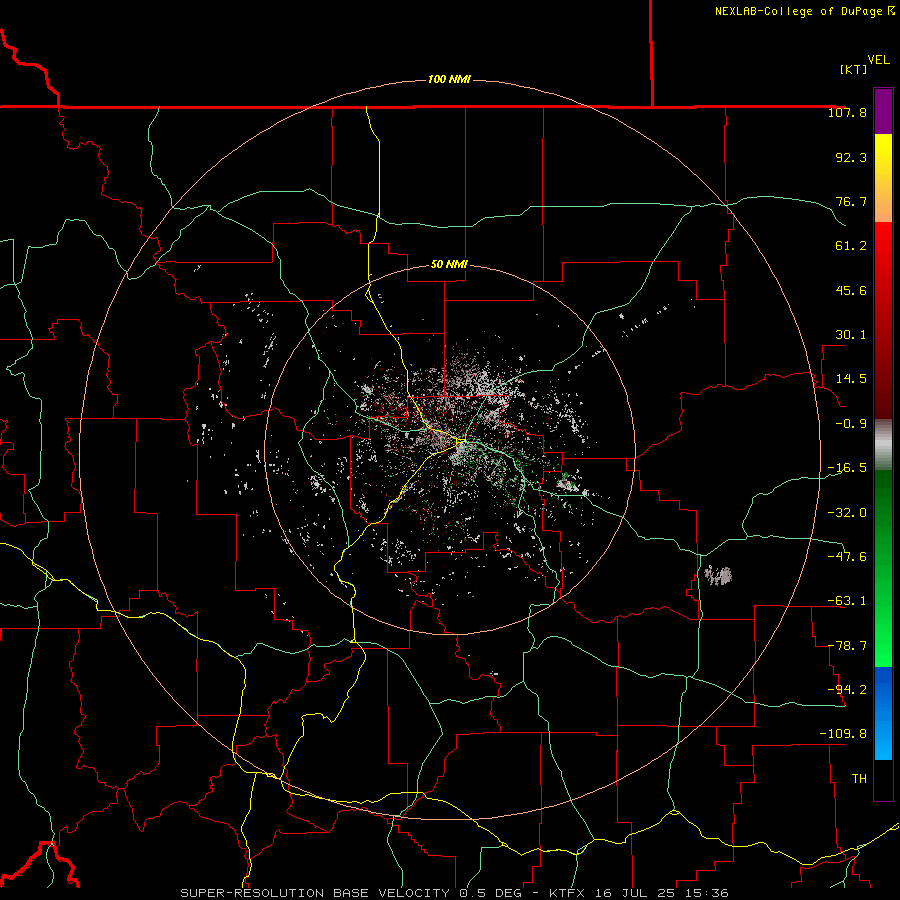Click the purple segment of color bar
Viewport: 900px width, 900px height.
(883, 111)
